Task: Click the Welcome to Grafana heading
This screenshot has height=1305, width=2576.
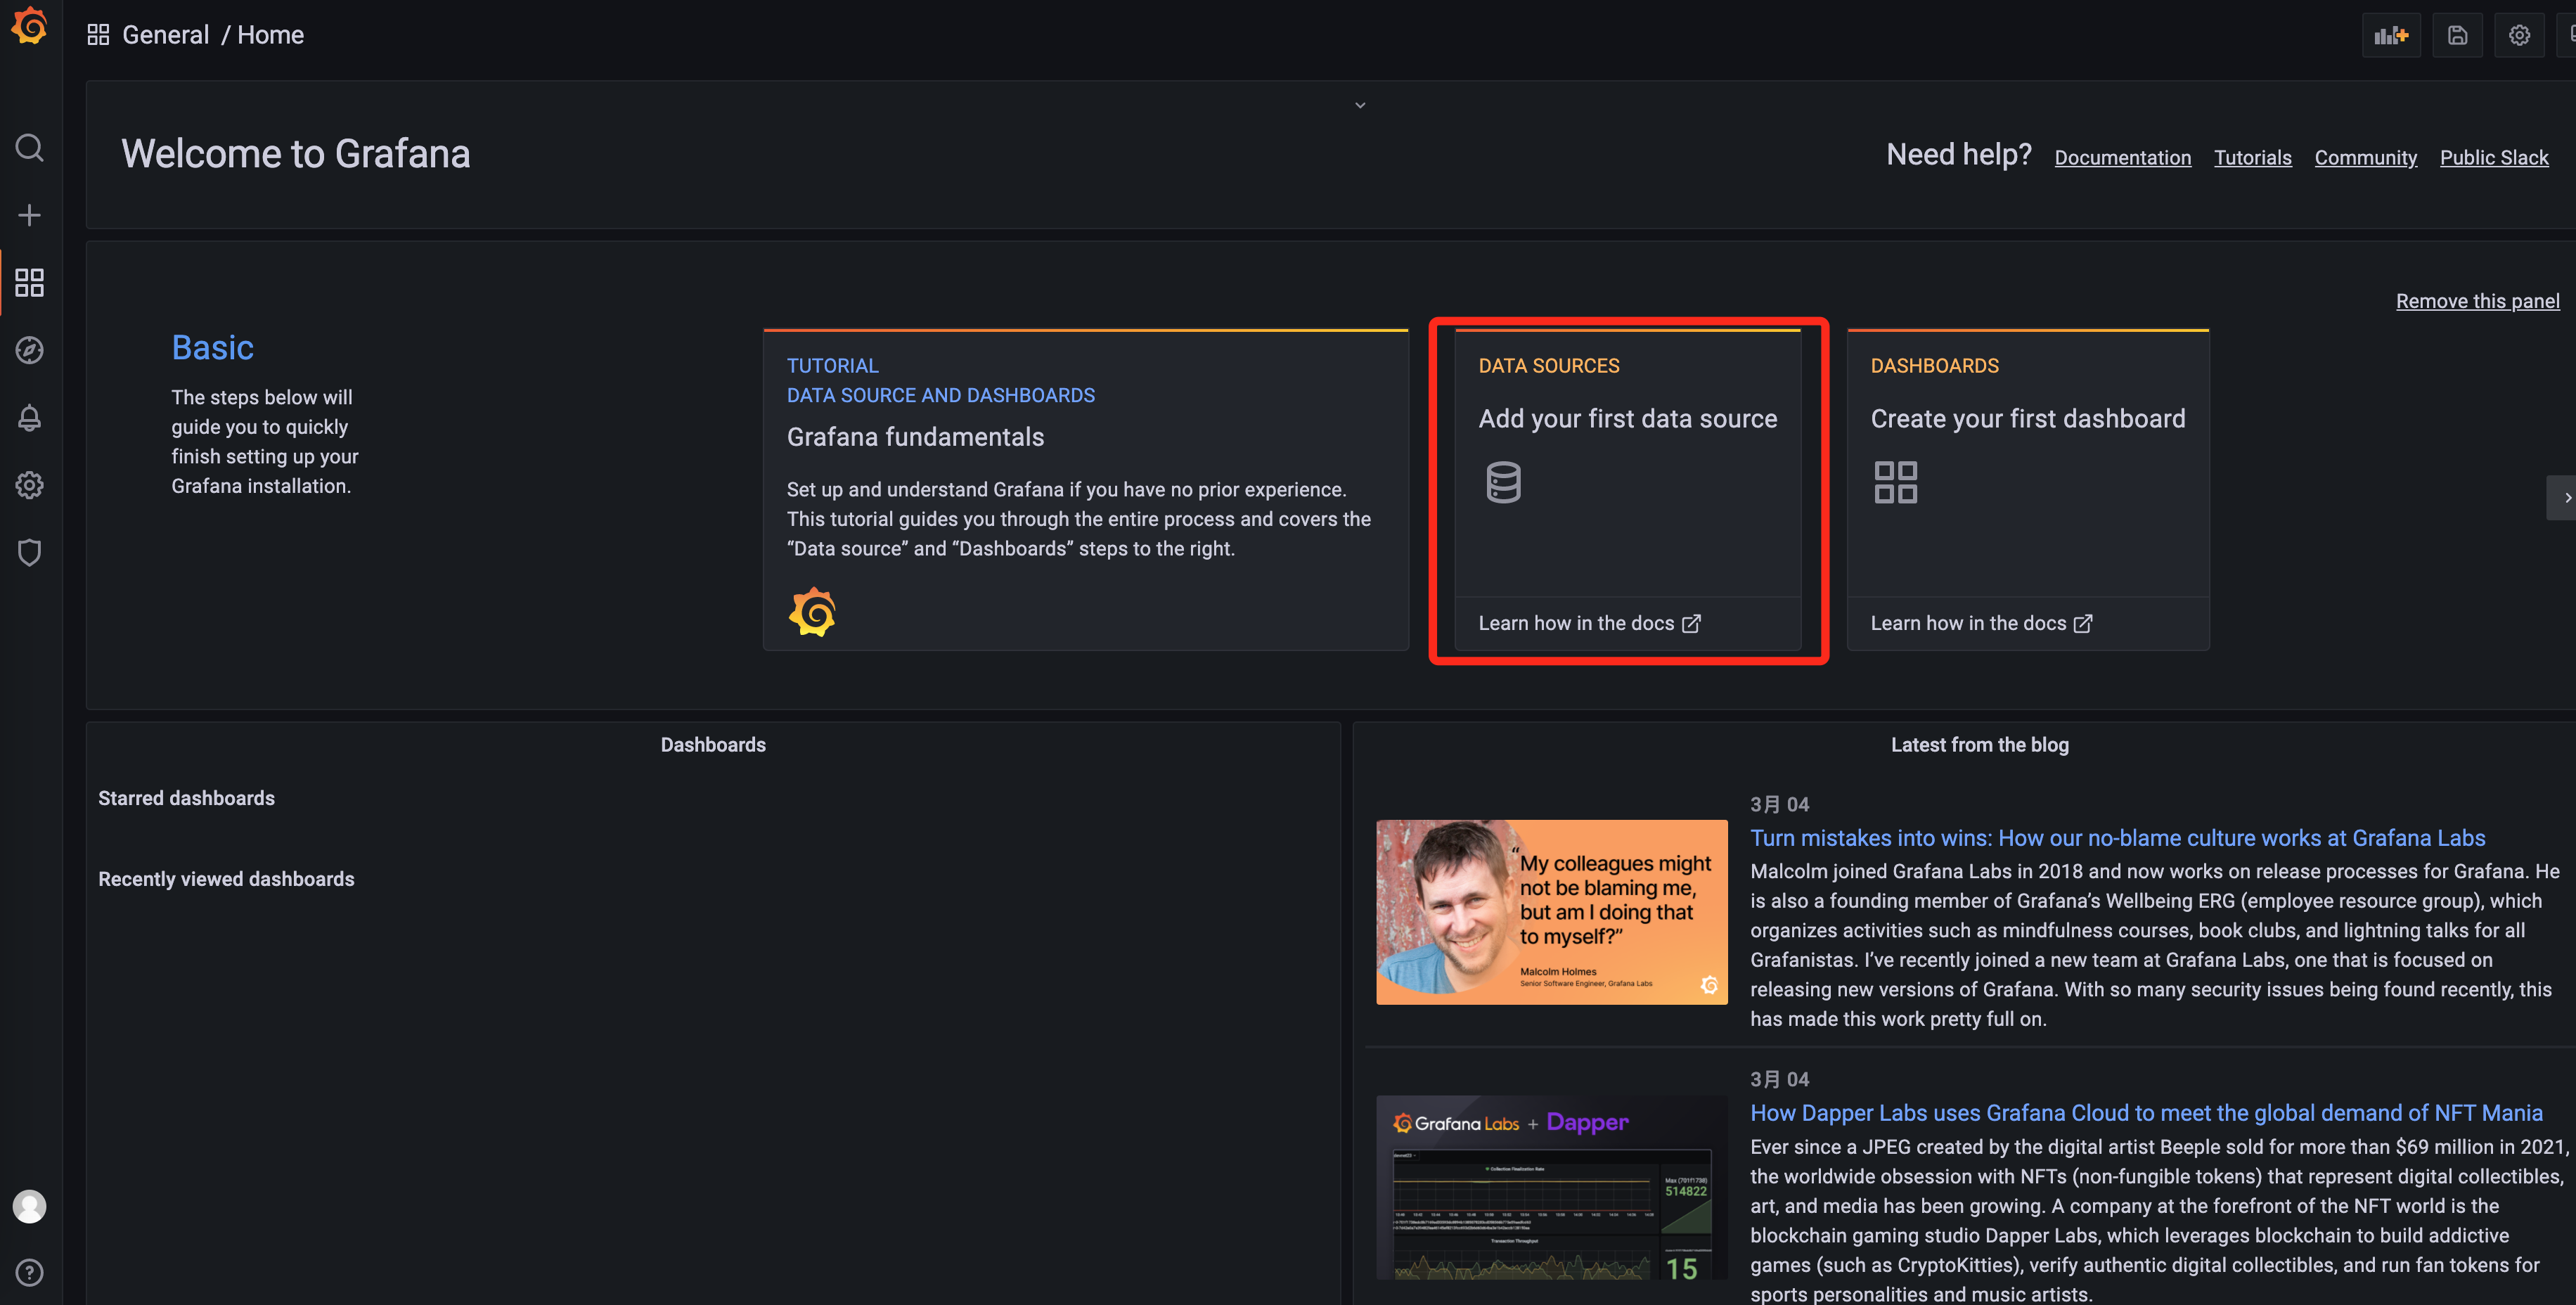Action: pyautogui.click(x=295, y=154)
